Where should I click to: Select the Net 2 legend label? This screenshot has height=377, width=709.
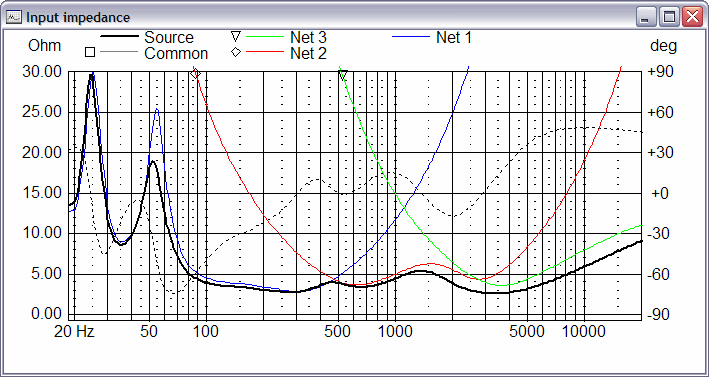point(308,53)
